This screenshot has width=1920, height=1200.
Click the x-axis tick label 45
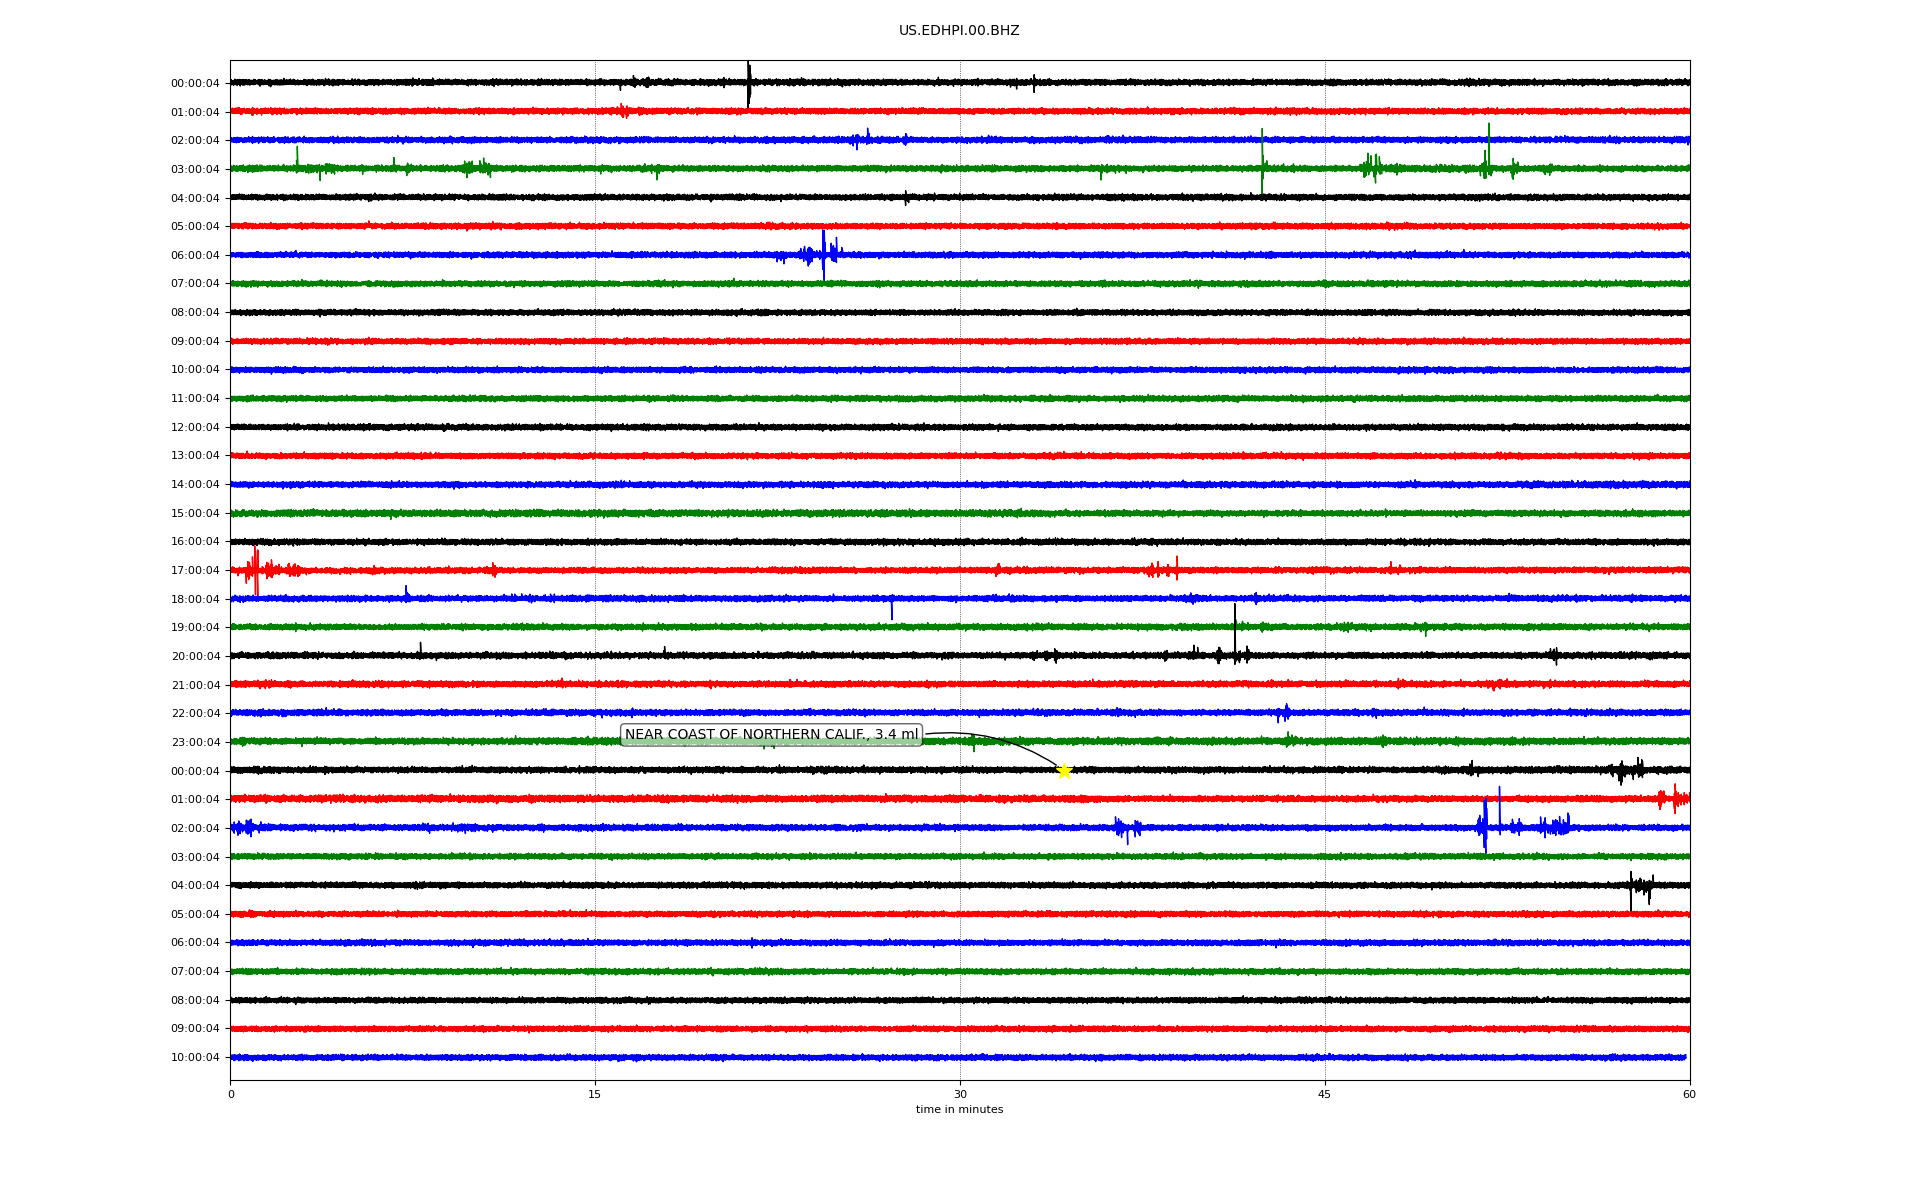pyautogui.click(x=1325, y=1094)
